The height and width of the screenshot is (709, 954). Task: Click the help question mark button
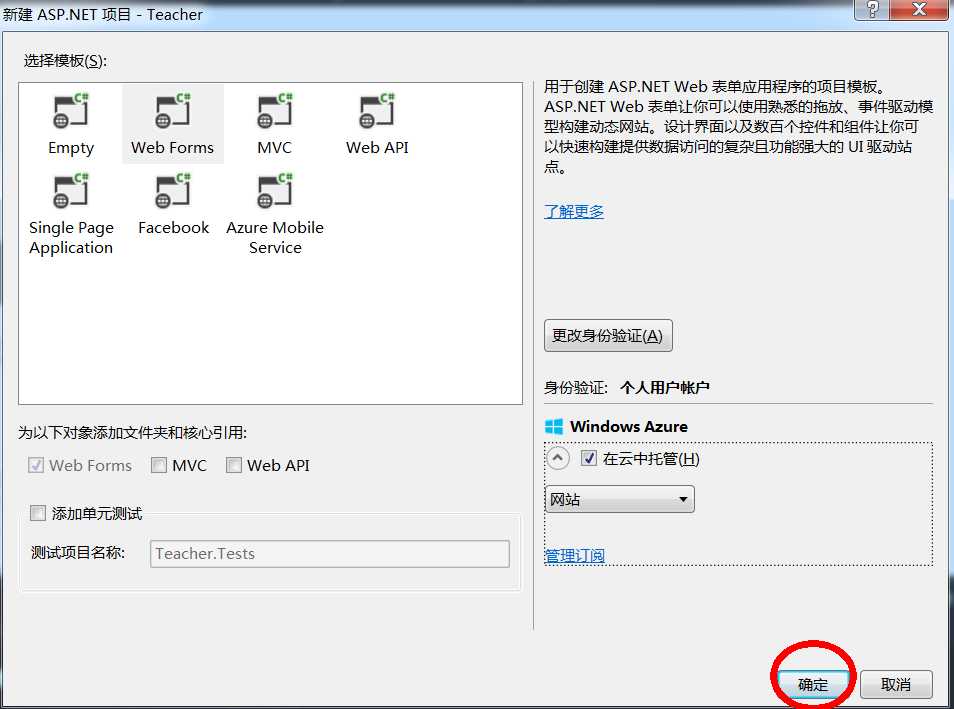point(871,10)
